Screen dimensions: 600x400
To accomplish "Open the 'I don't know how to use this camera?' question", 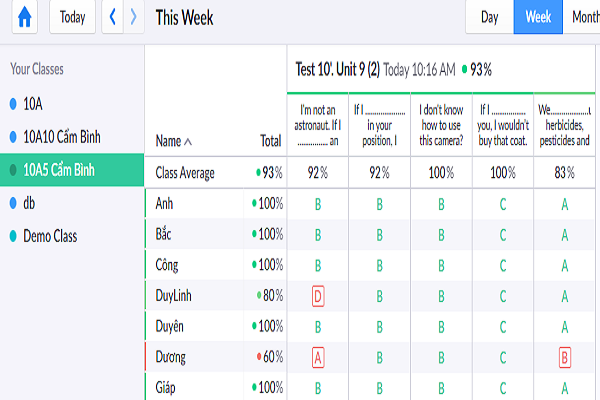I will [x=441, y=125].
